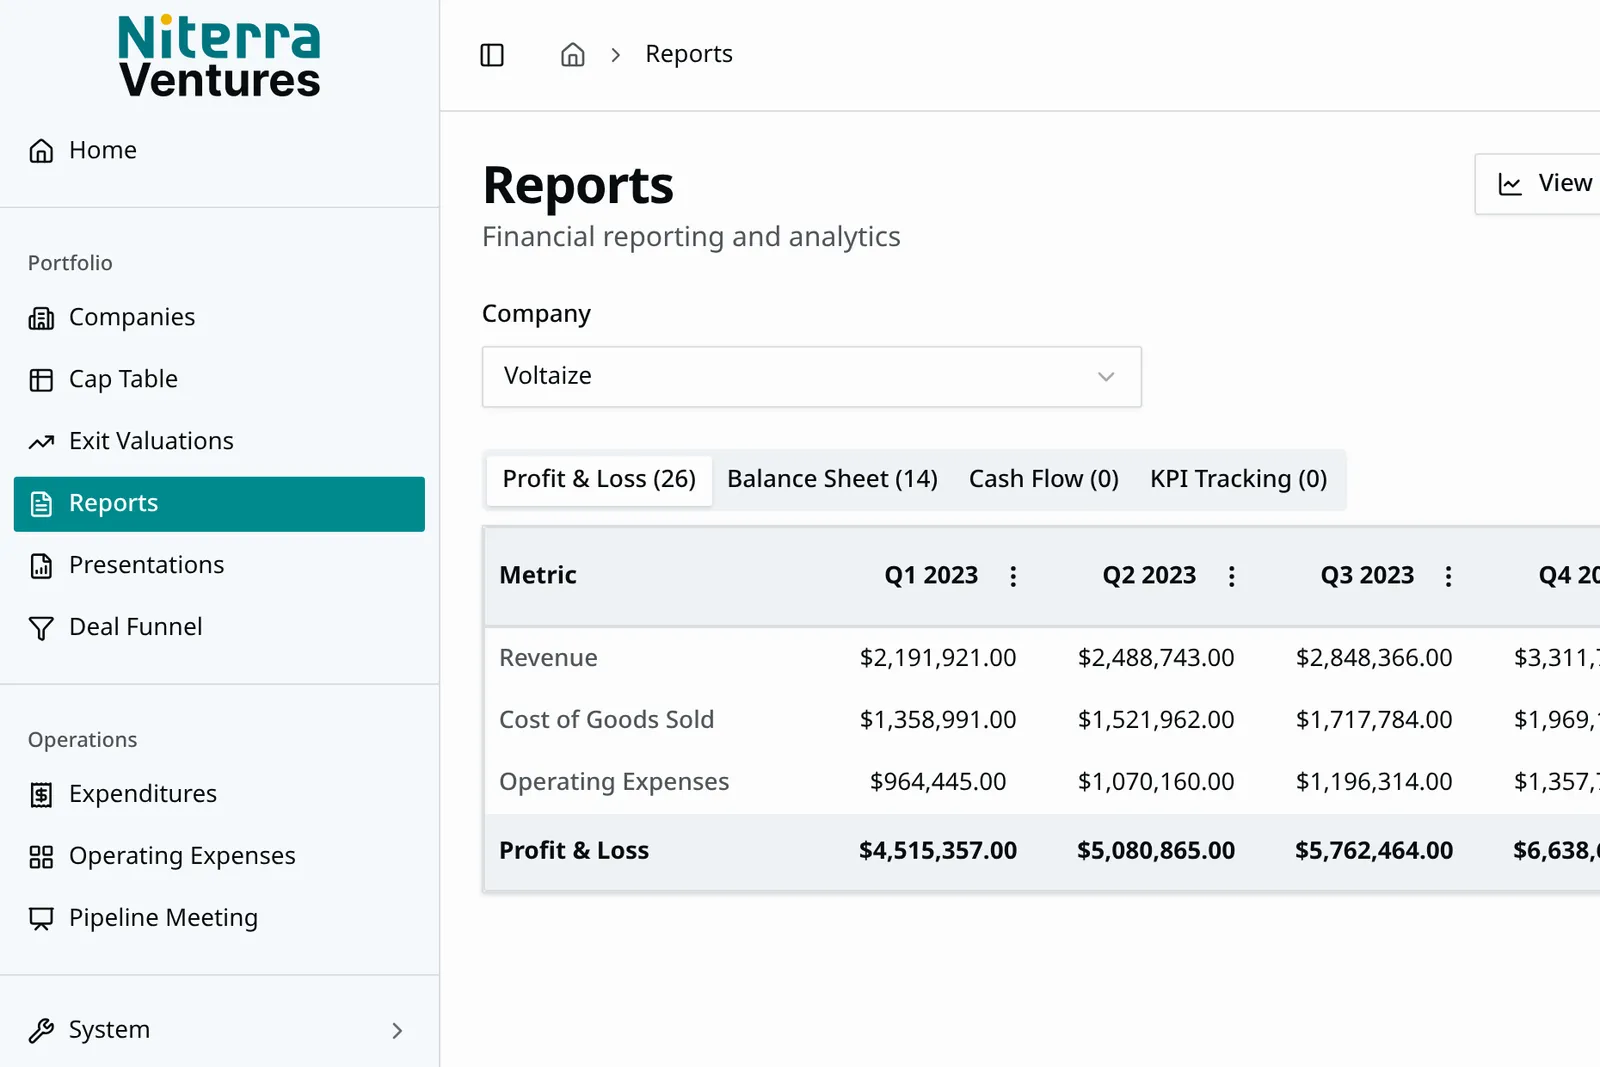Open the Deal Funnel page
This screenshot has height=1067, width=1600.
pyautogui.click(x=219, y=628)
